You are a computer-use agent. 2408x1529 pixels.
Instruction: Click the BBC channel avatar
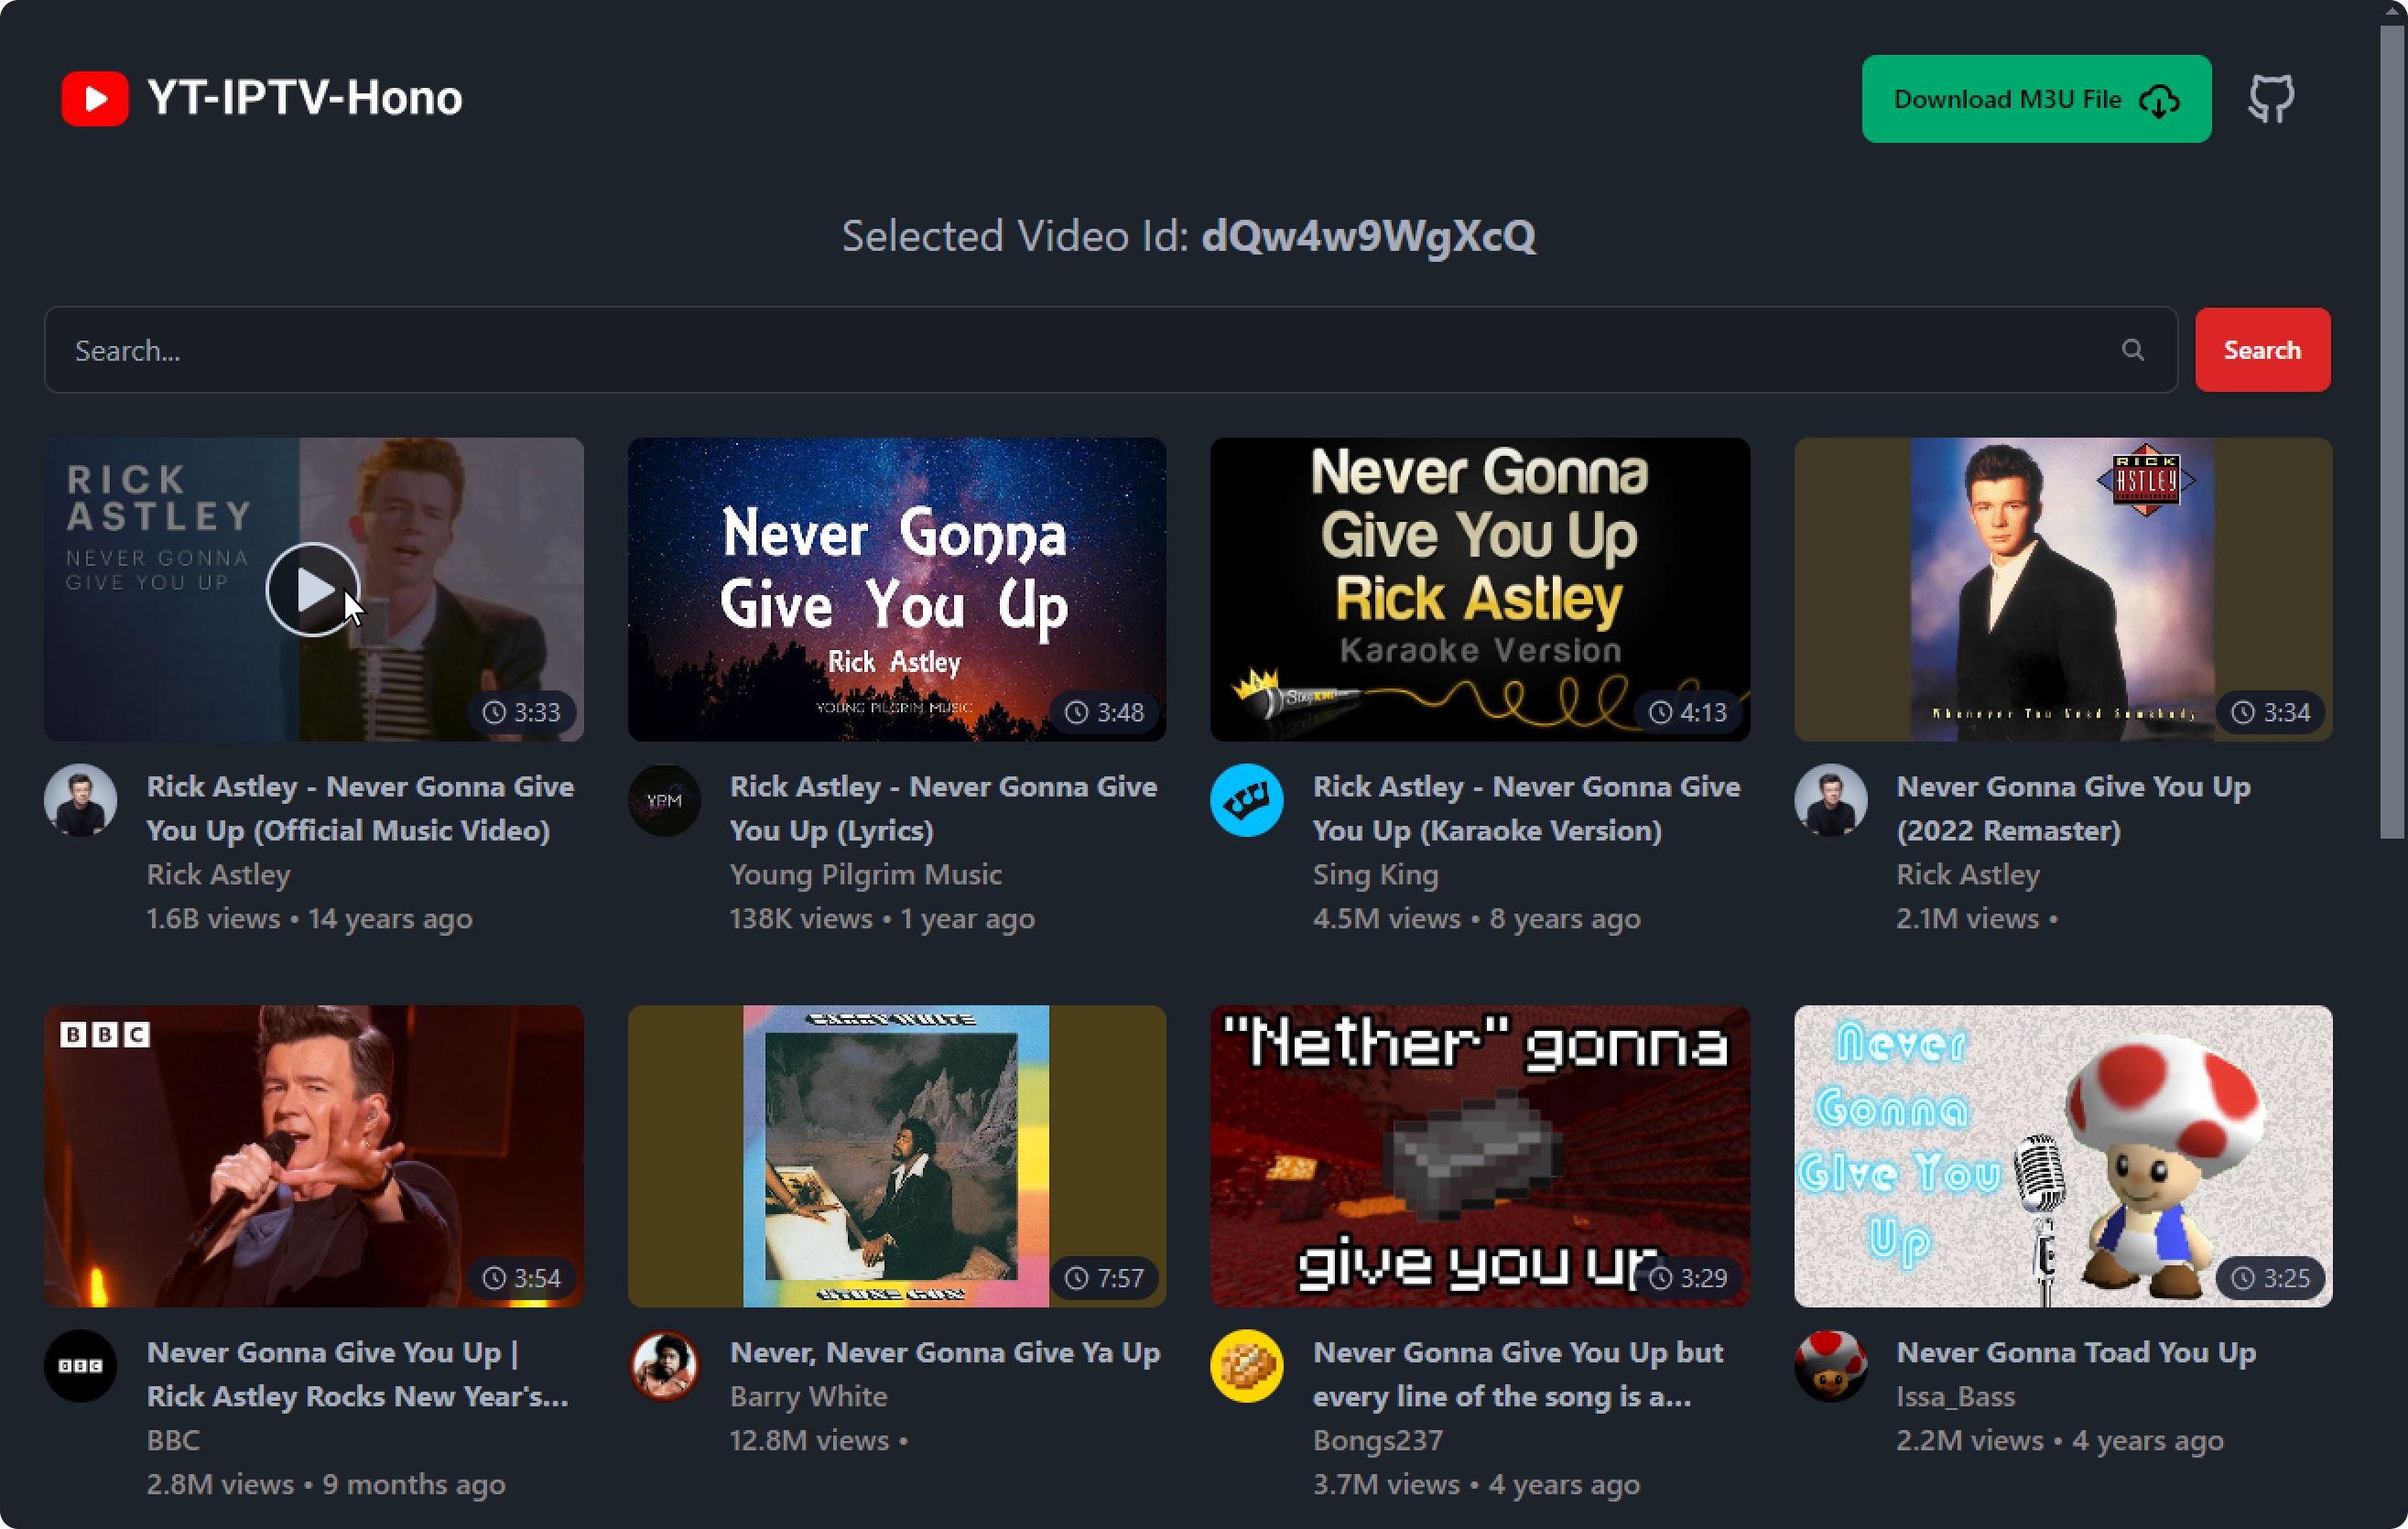pyautogui.click(x=80, y=1365)
